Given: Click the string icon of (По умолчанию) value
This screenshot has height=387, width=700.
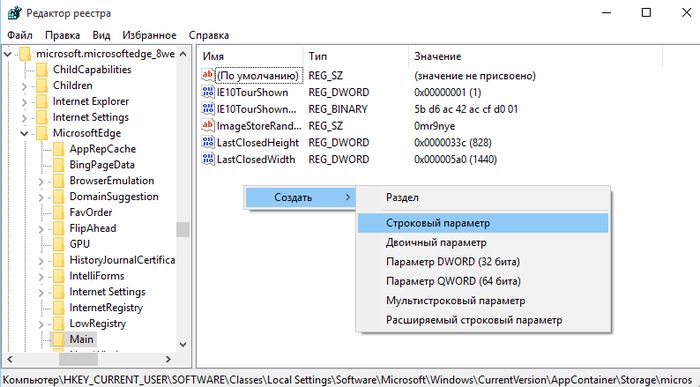Looking at the screenshot, I should point(208,75).
